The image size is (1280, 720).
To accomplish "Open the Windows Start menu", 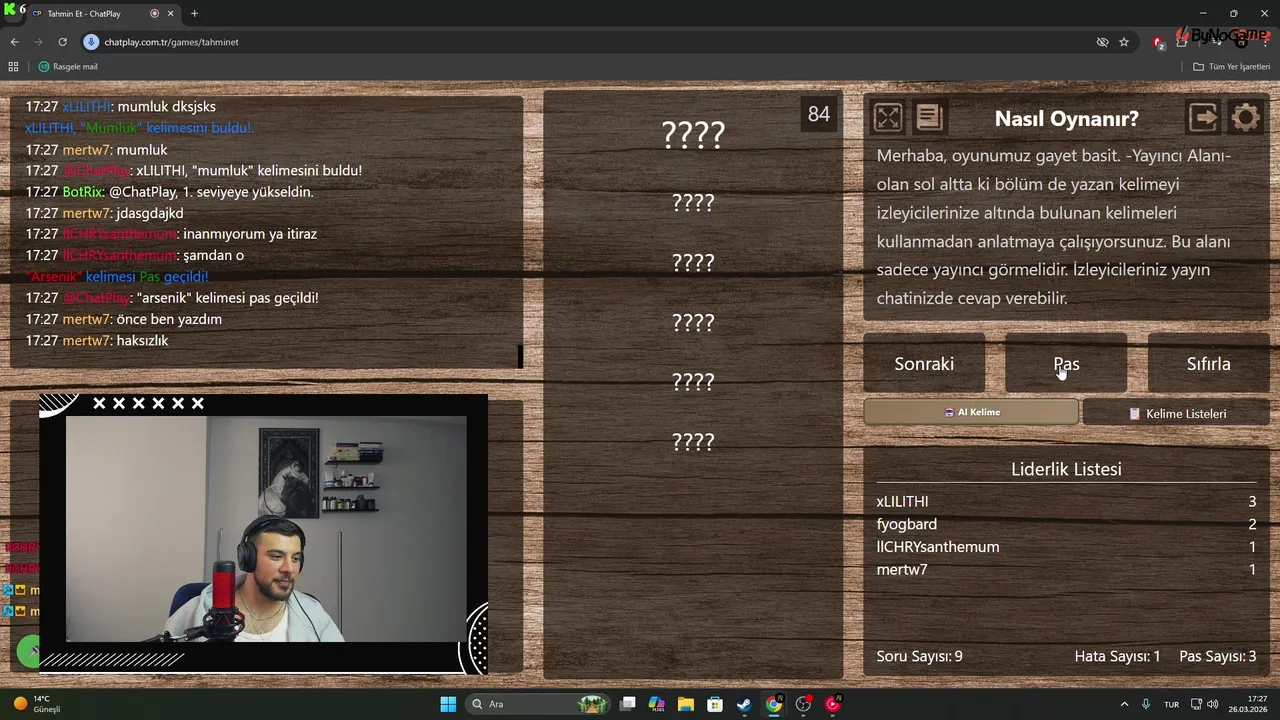I will 448,704.
